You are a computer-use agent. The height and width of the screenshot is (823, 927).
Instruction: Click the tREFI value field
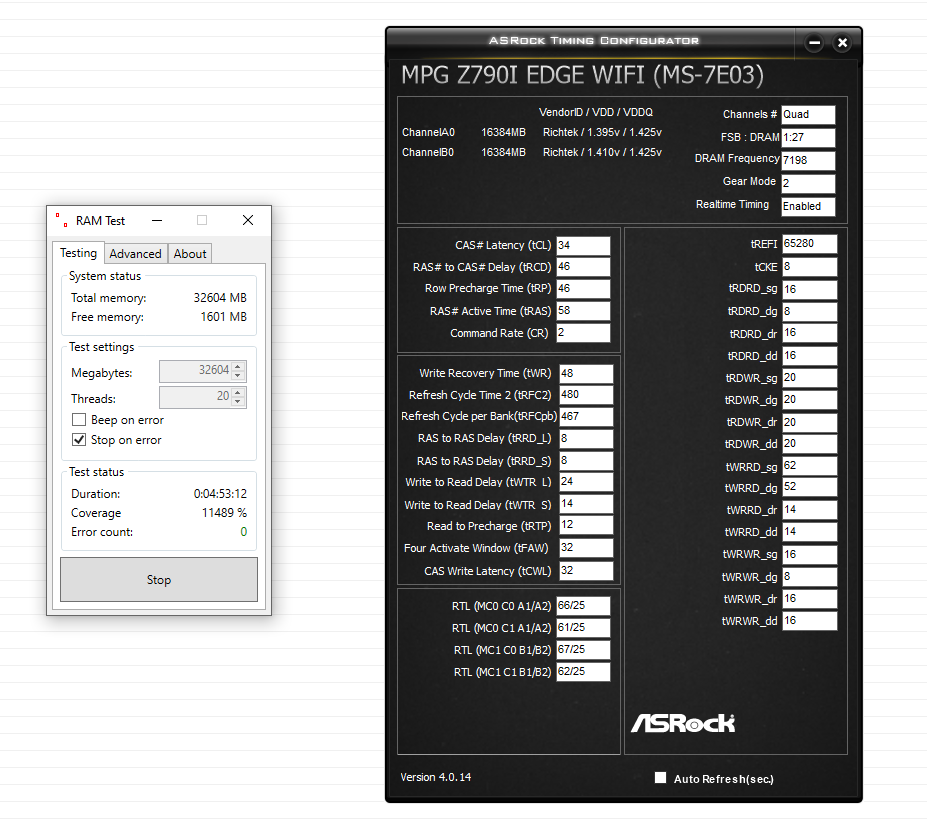pos(809,244)
